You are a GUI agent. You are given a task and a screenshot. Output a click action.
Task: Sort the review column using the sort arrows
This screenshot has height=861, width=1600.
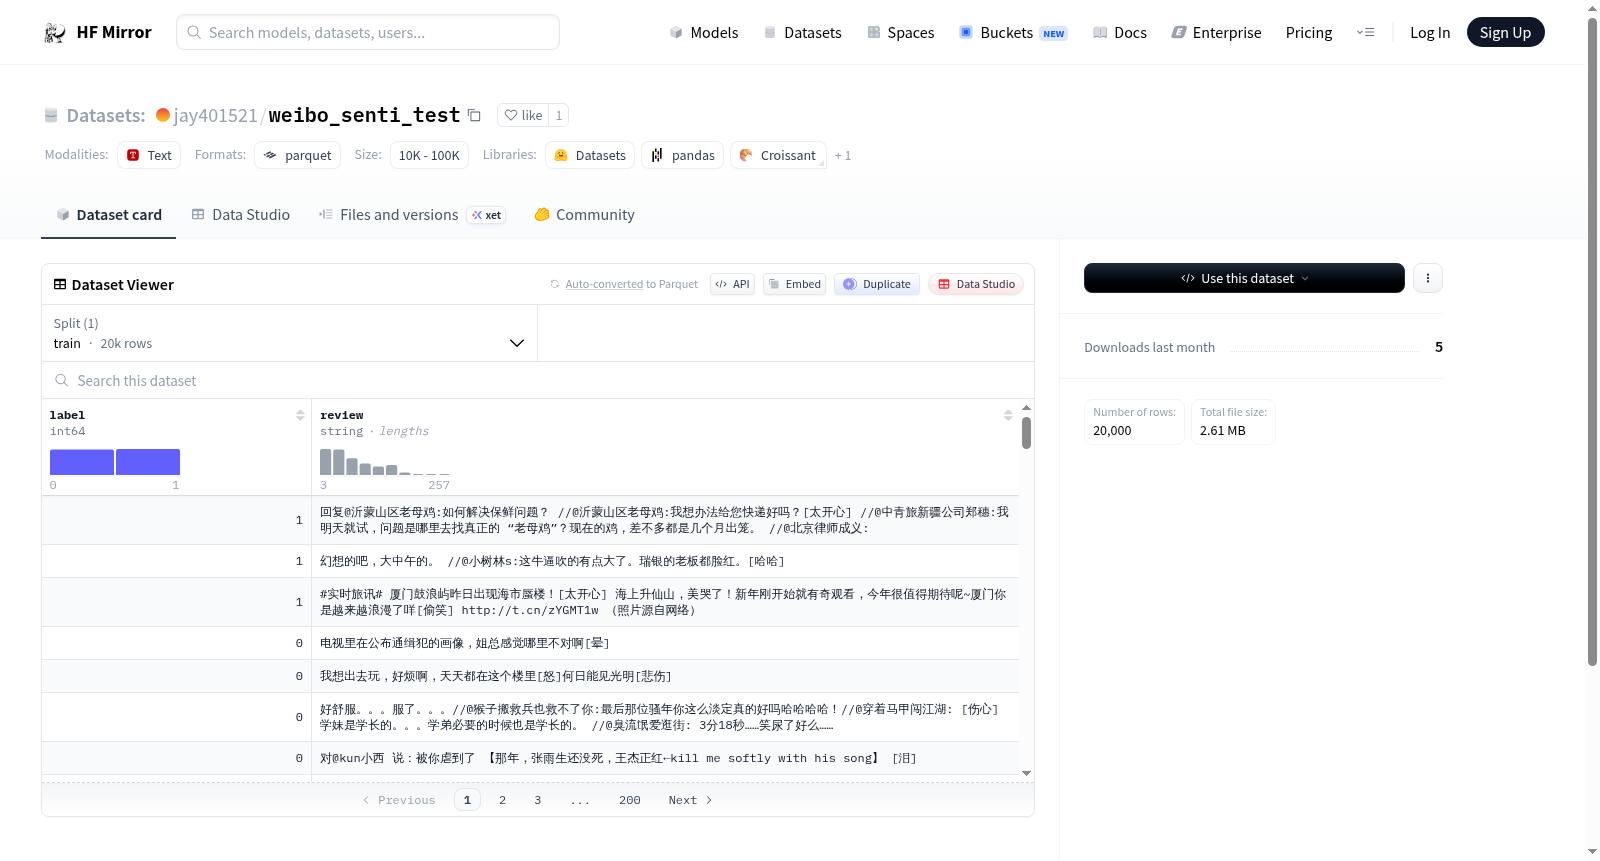tap(1008, 415)
